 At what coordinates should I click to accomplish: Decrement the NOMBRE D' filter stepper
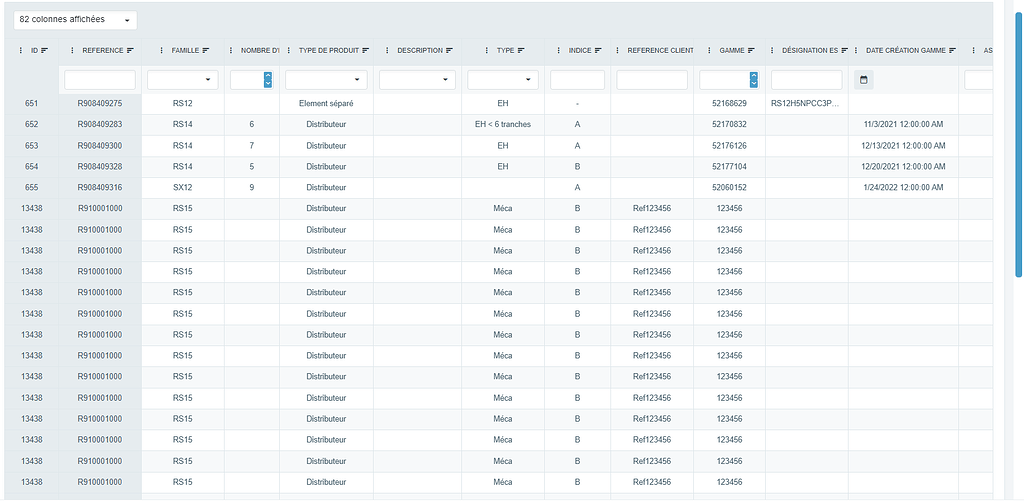268,84
